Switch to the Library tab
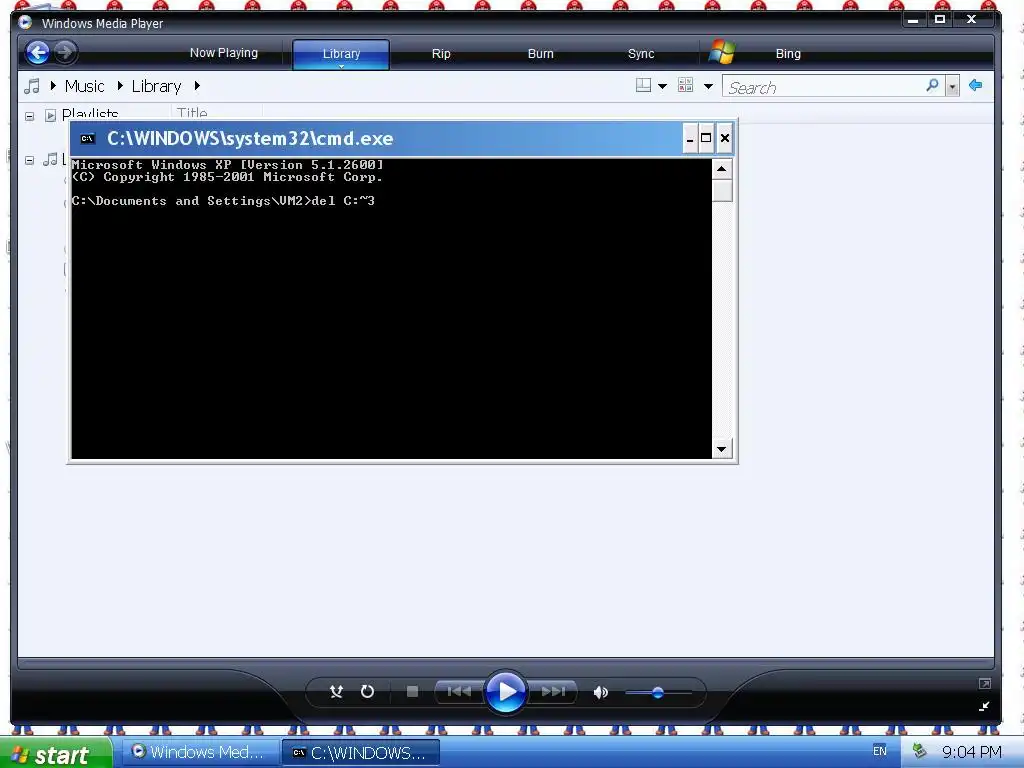The width and height of the screenshot is (1024, 768). 341,54
